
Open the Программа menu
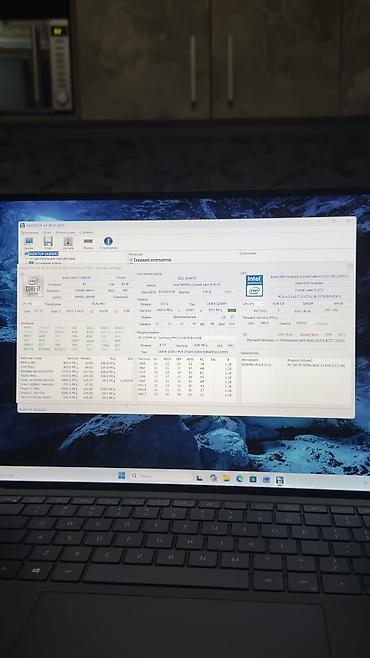(x=30, y=232)
